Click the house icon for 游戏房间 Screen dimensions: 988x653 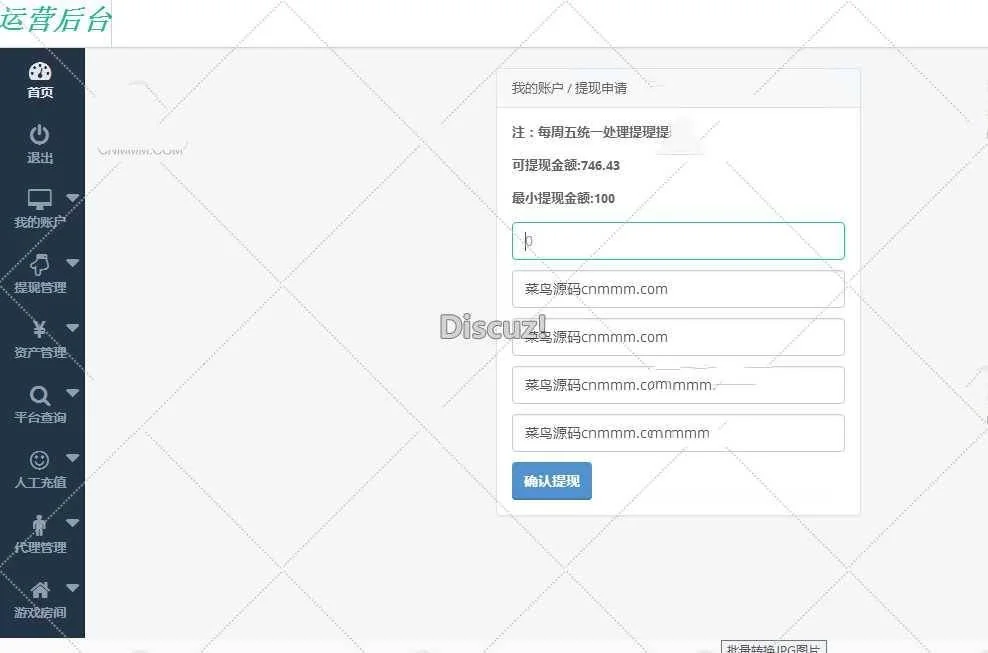point(40,589)
